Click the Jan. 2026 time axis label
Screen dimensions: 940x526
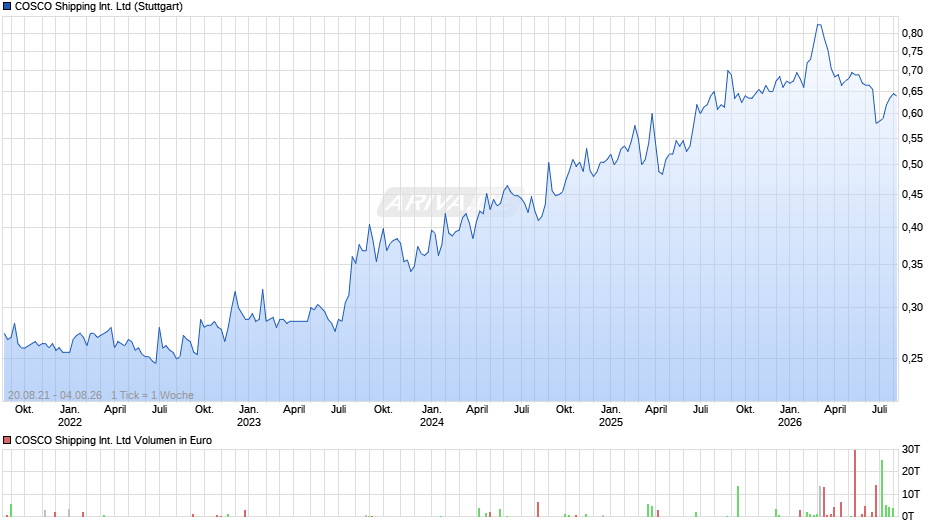pyautogui.click(x=790, y=416)
